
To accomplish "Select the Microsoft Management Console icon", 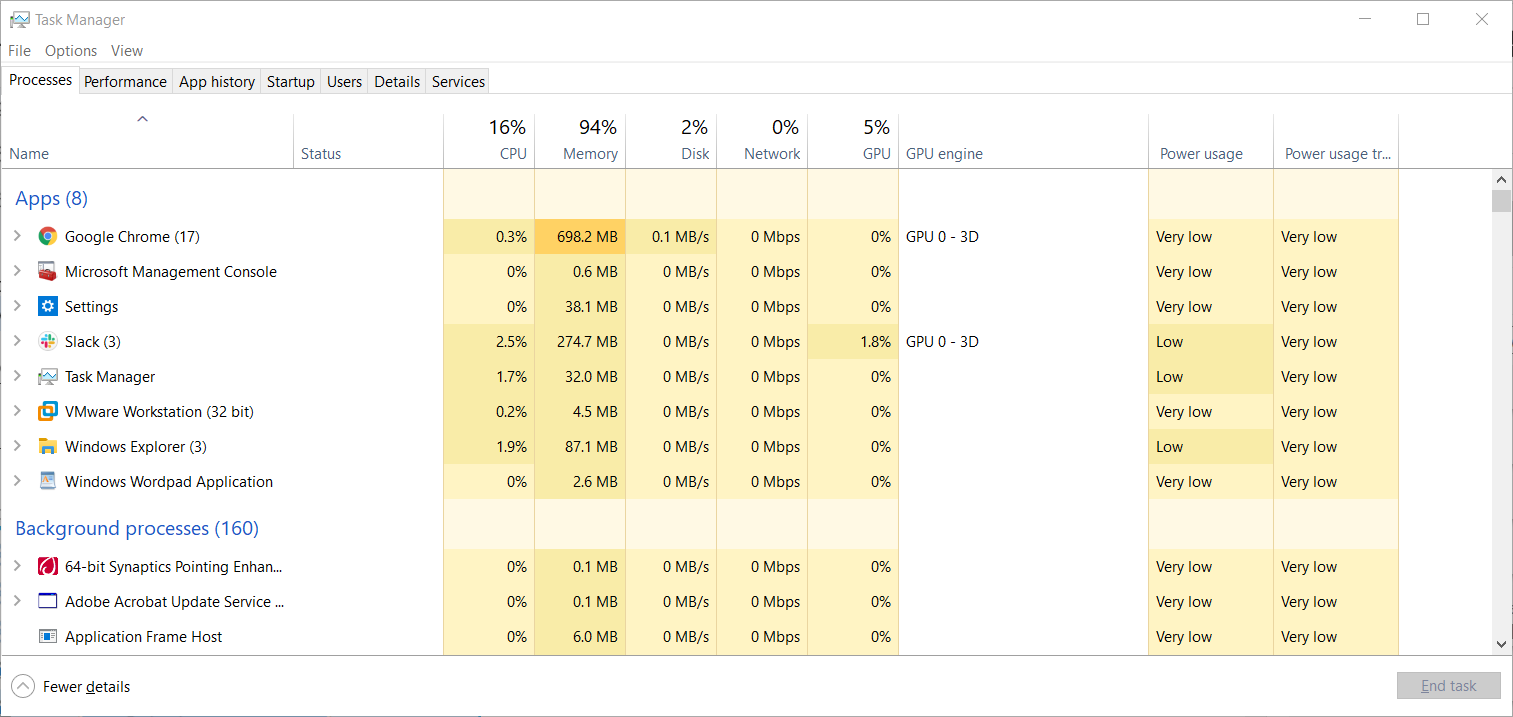I will click(47, 272).
